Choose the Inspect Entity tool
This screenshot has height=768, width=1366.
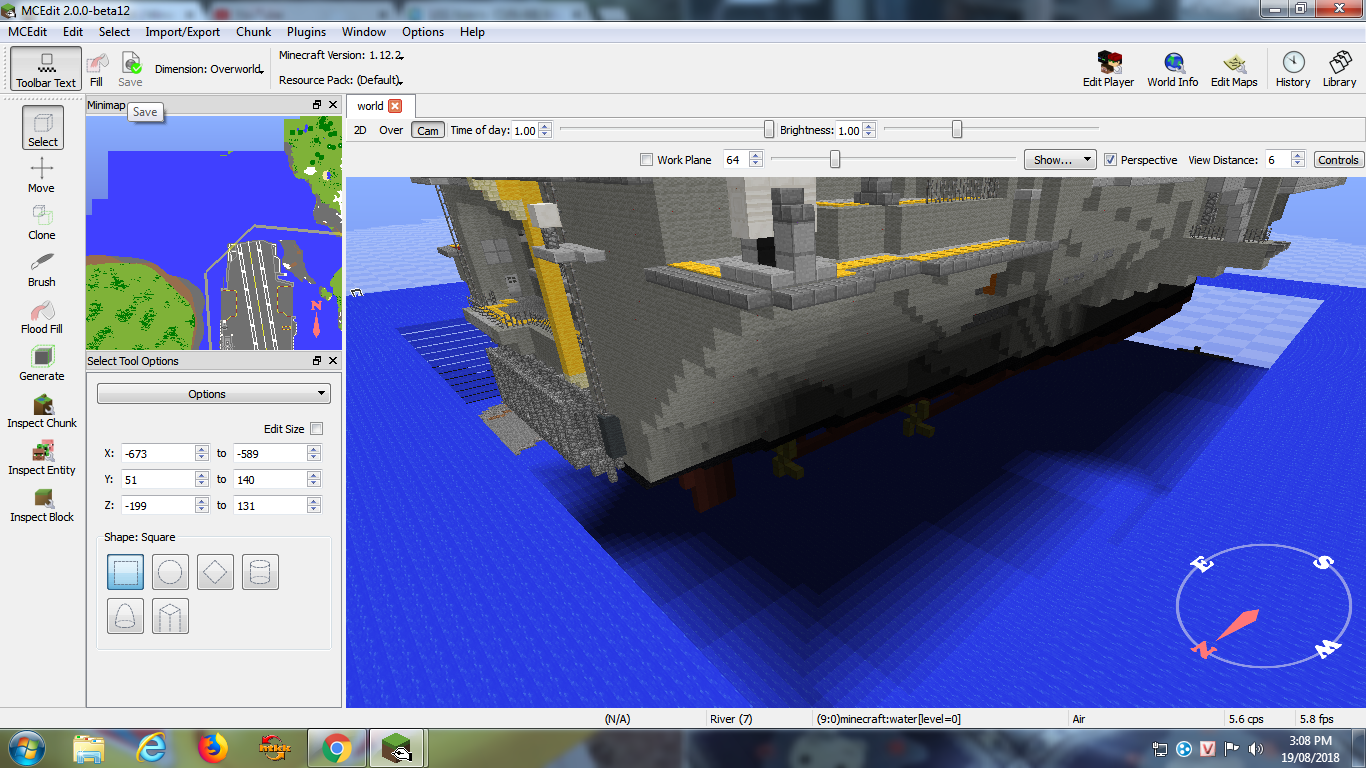pyautogui.click(x=42, y=457)
